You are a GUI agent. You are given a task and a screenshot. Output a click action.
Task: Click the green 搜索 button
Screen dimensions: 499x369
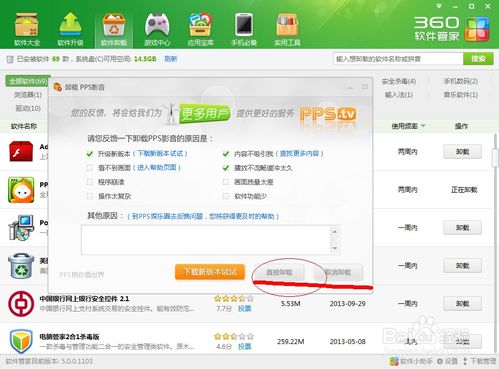coord(478,59)
